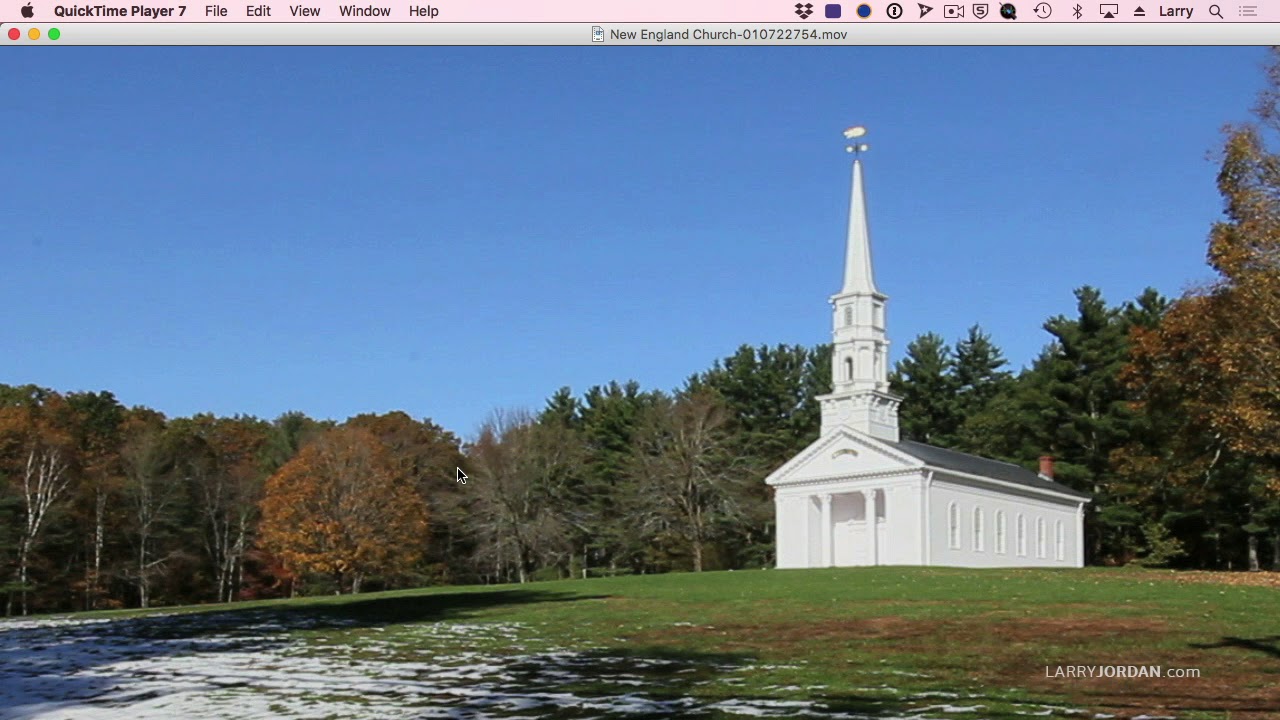This screenshot has width=1280, height=720.
Task: Click the purple square menu bar icon
Action: coord(833,11)
